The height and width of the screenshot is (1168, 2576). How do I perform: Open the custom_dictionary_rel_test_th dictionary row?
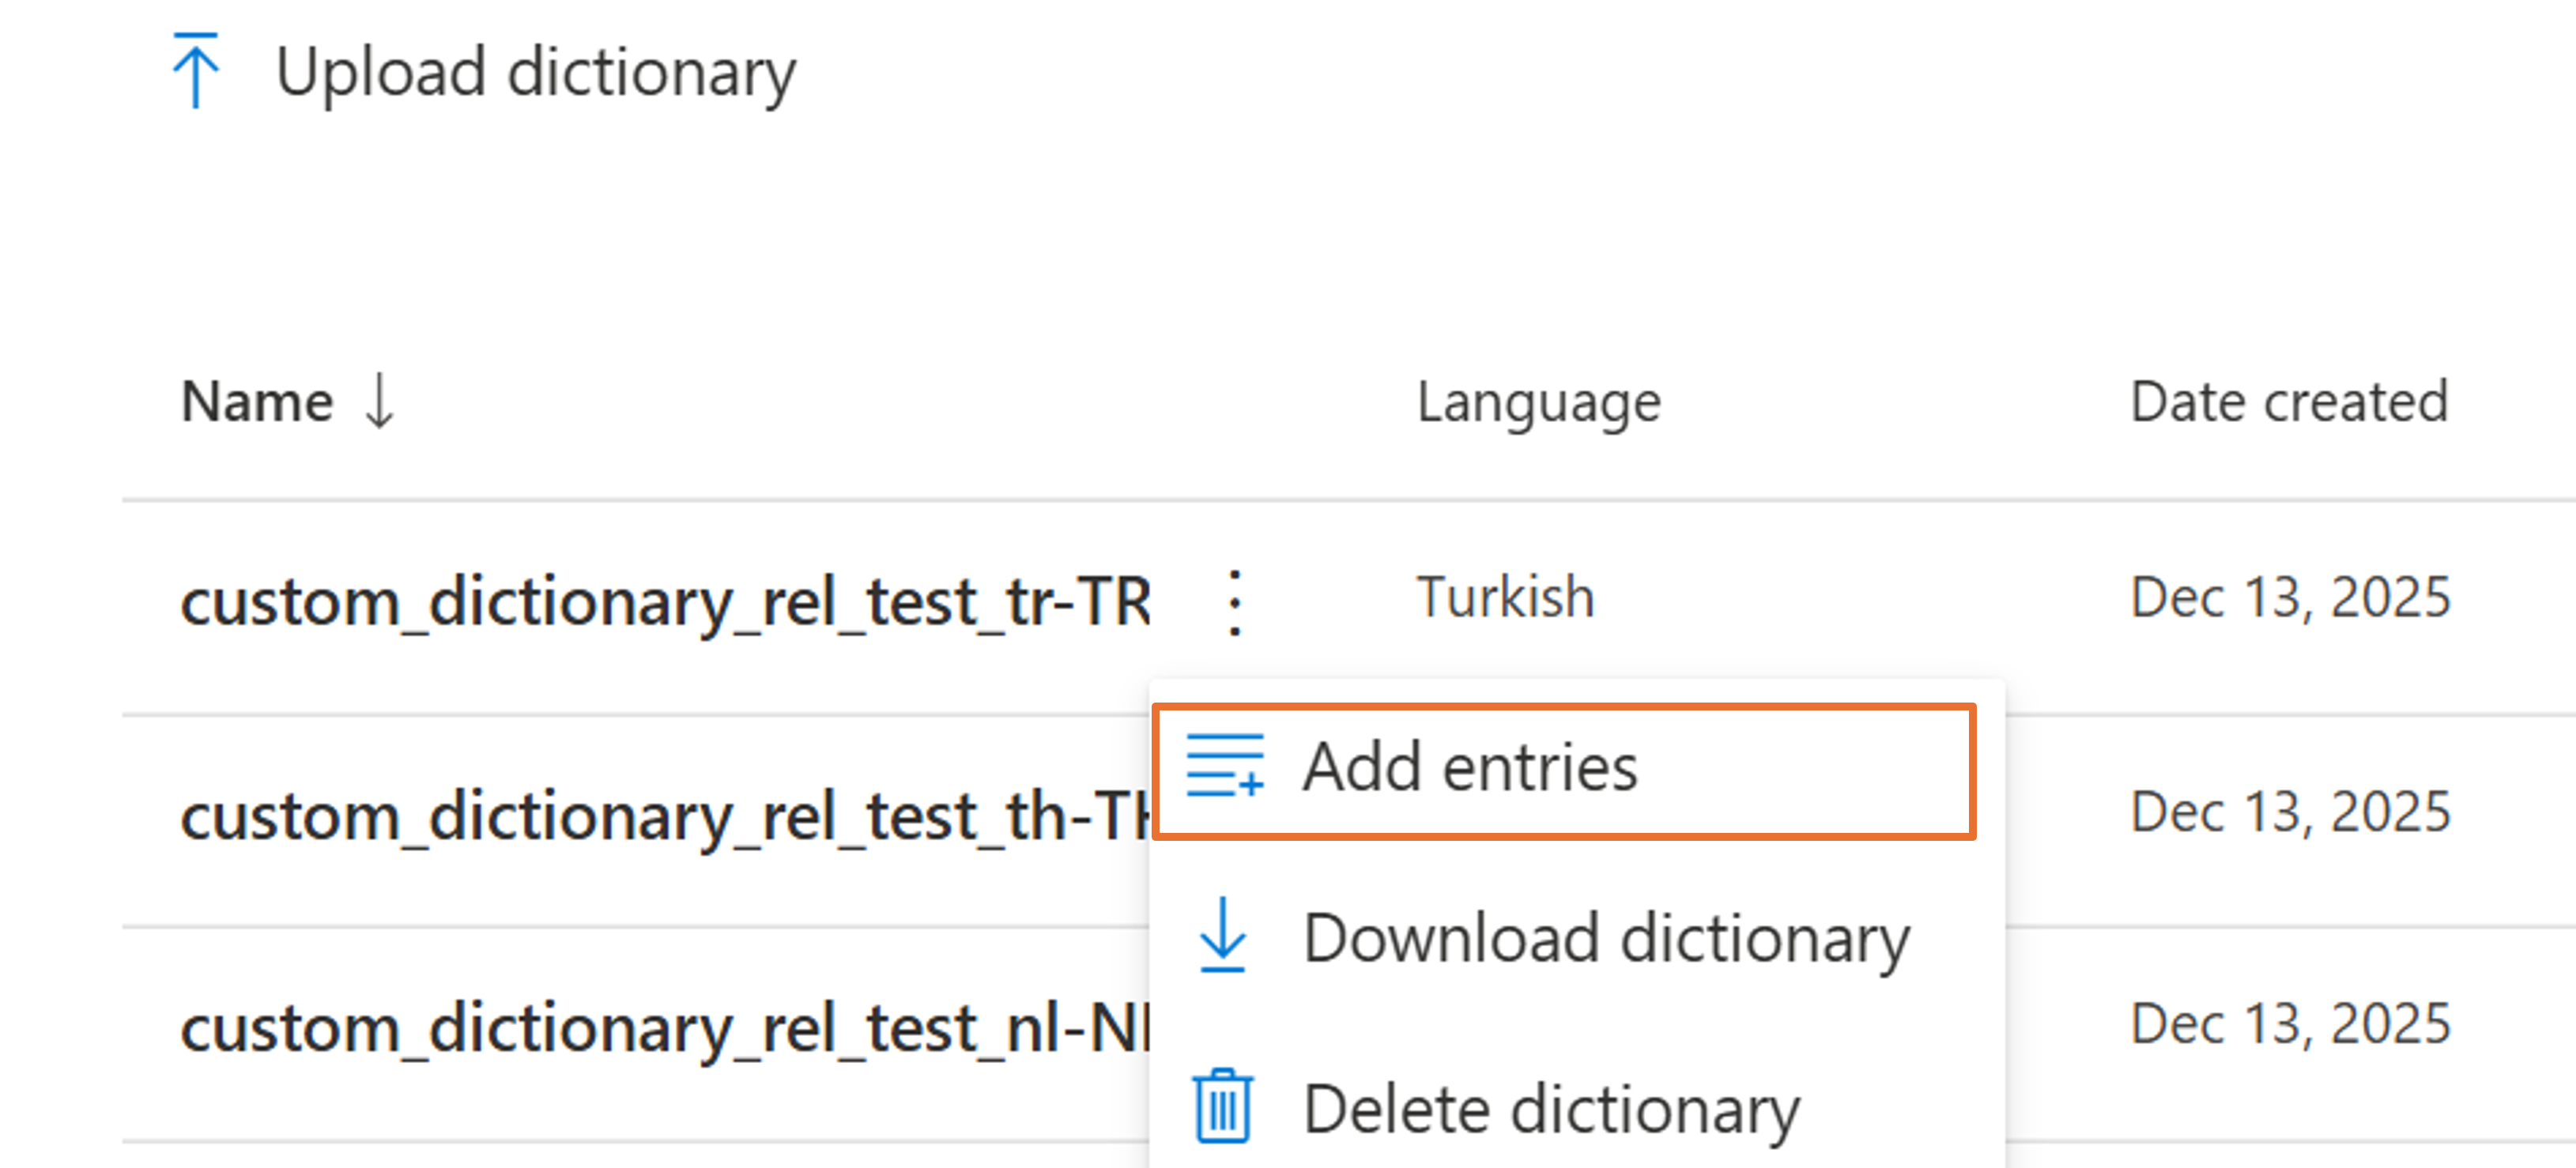(x=665, y=817)
